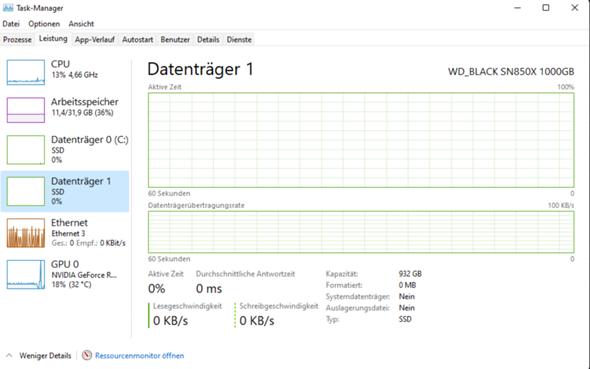Click the Formatiert 0 MB value

click(x=407, y=285)
